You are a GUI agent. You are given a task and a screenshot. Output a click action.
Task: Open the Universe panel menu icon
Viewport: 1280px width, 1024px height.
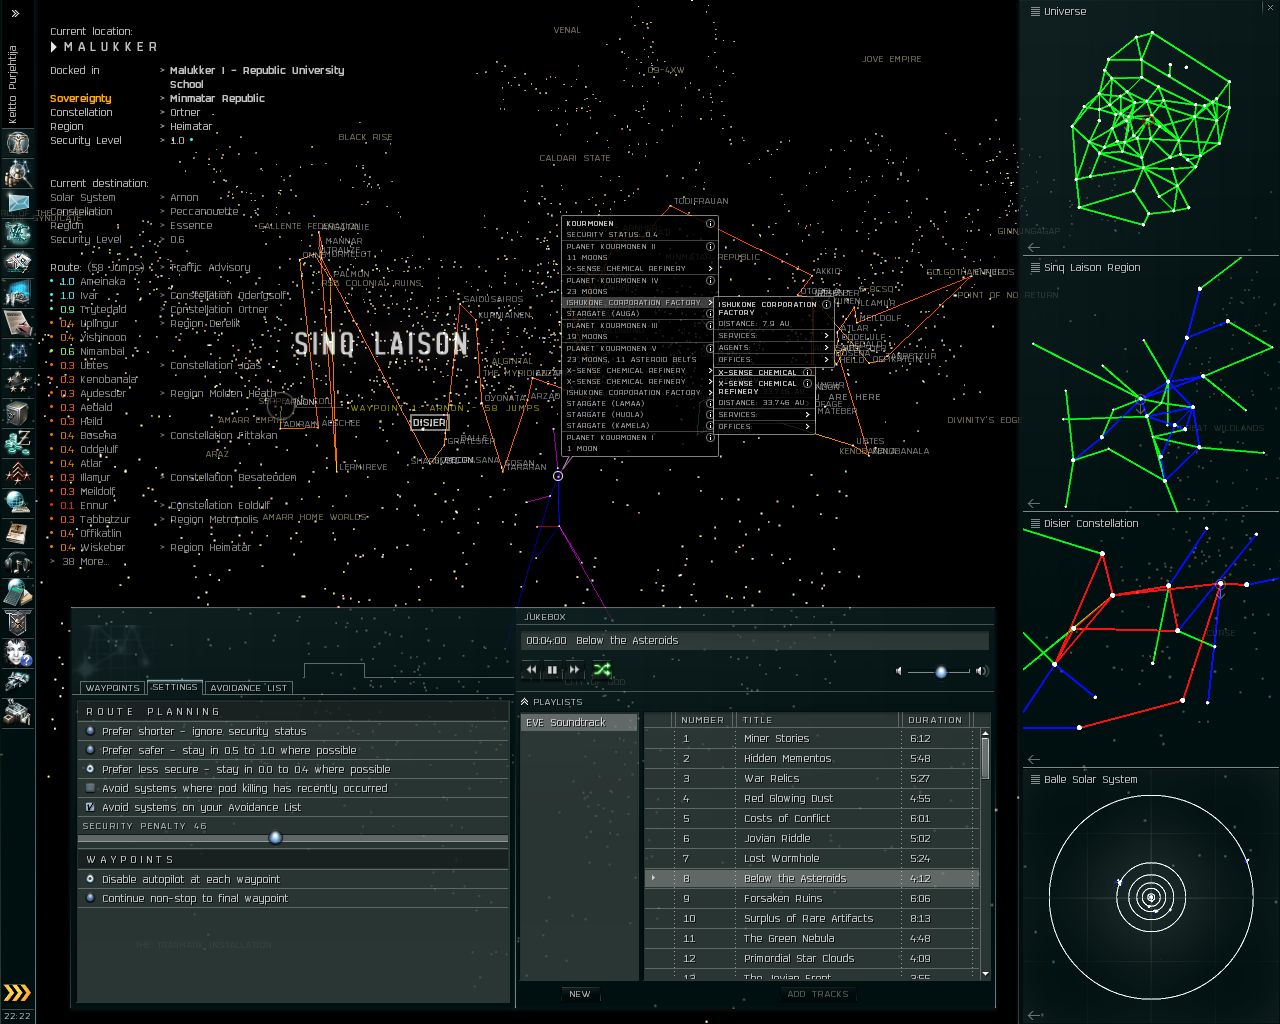pyautogui.click(x=1035, y=11)
